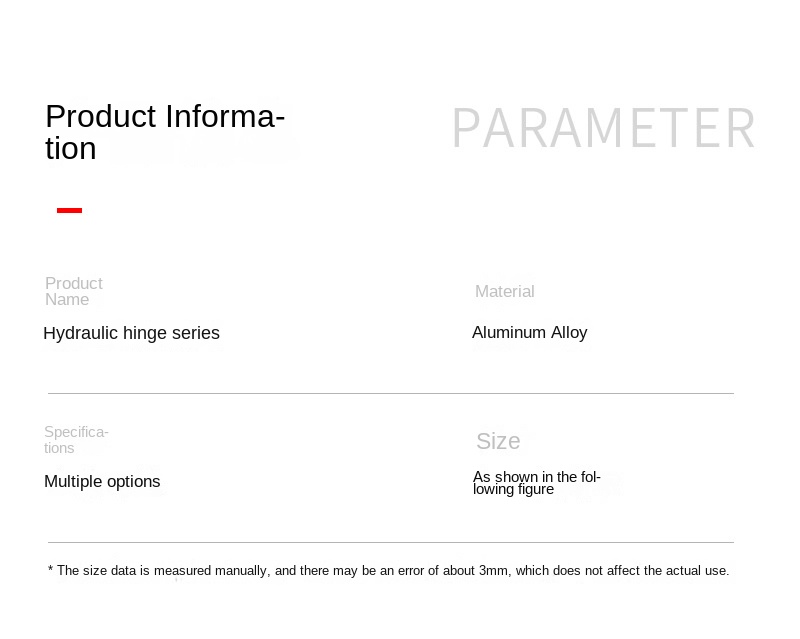Click the large PARAMETER title text
Image resolution: width=800 pixels, height=639 pixels.
603,129
